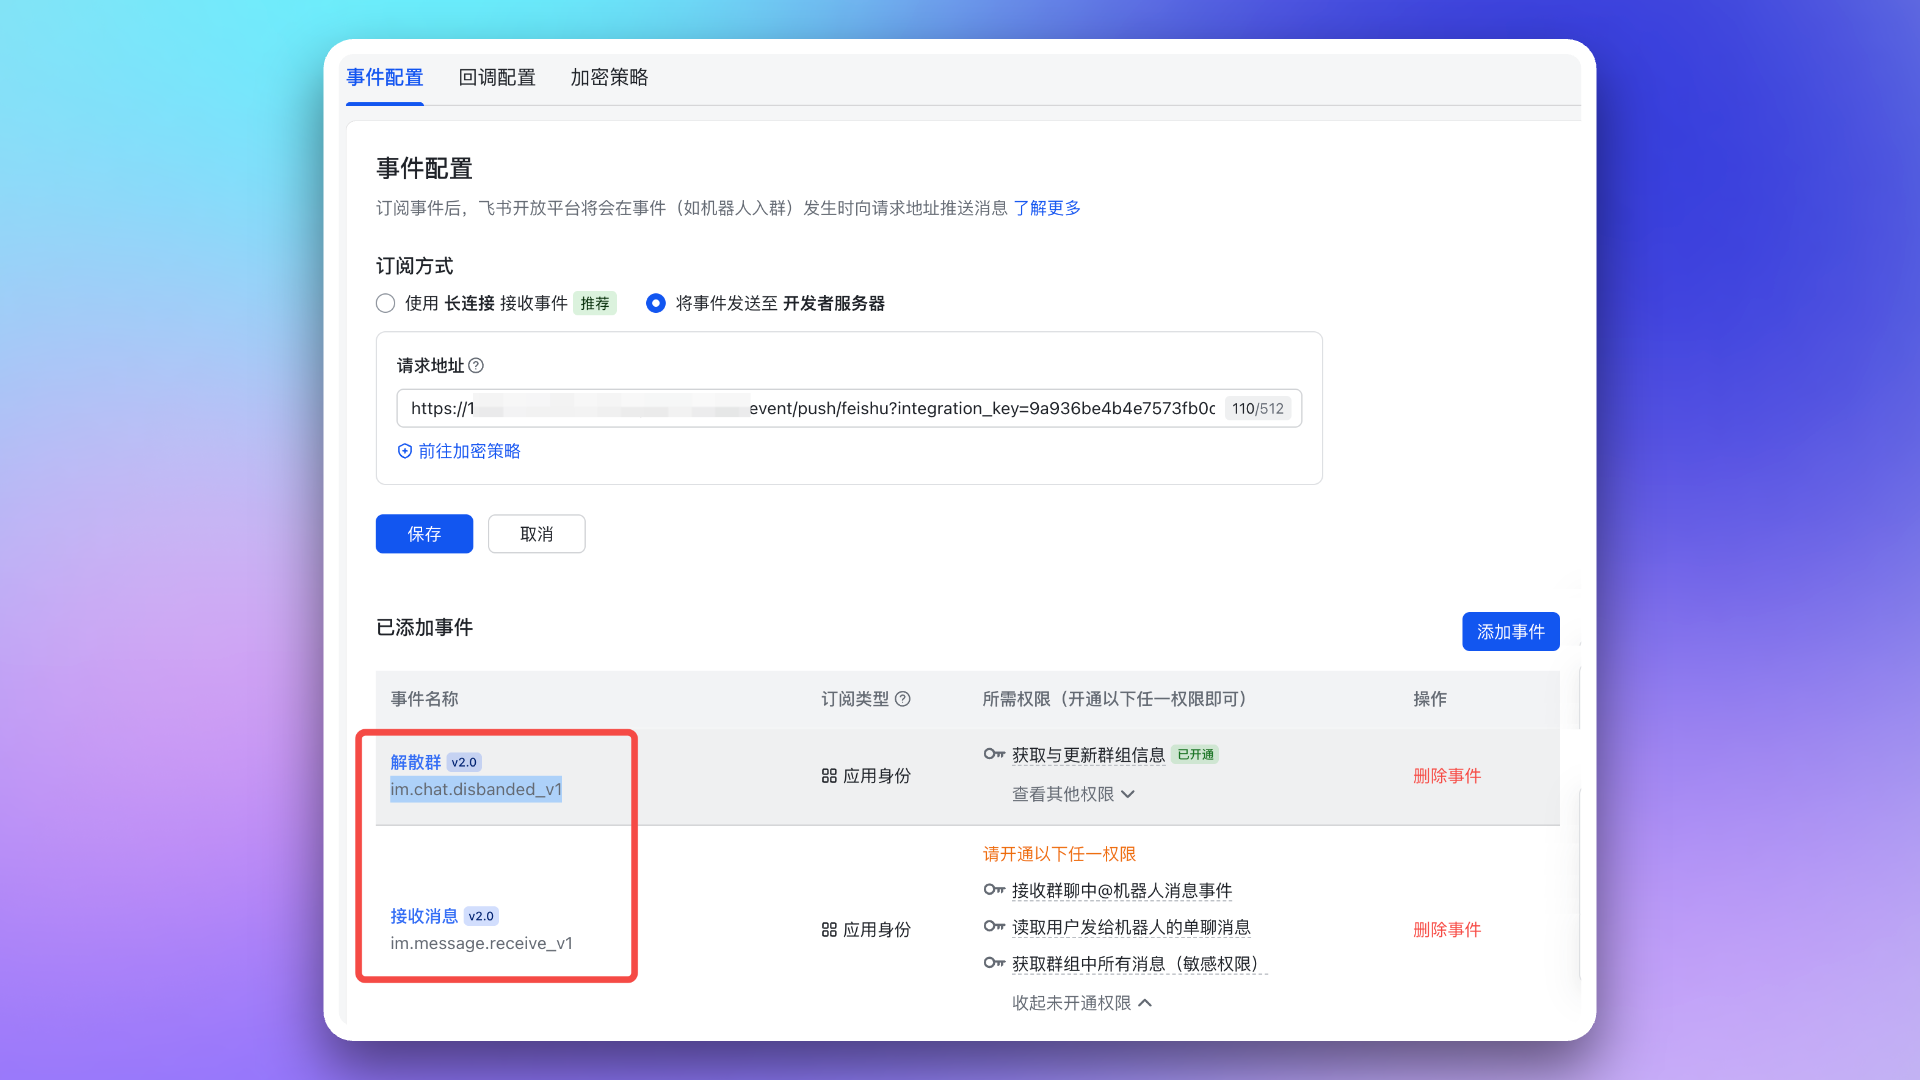Open 加密策略 tab
This screenshot has height=1080, width=1920.
(609, 78)
